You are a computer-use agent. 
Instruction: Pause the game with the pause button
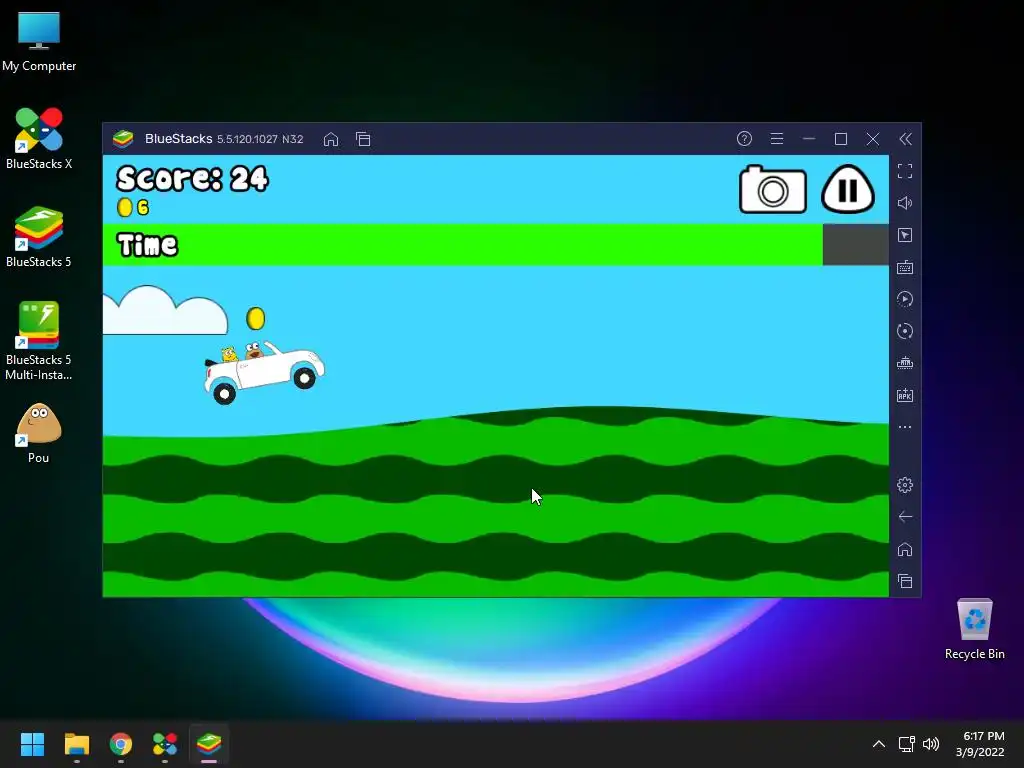[x=848, y=189]
